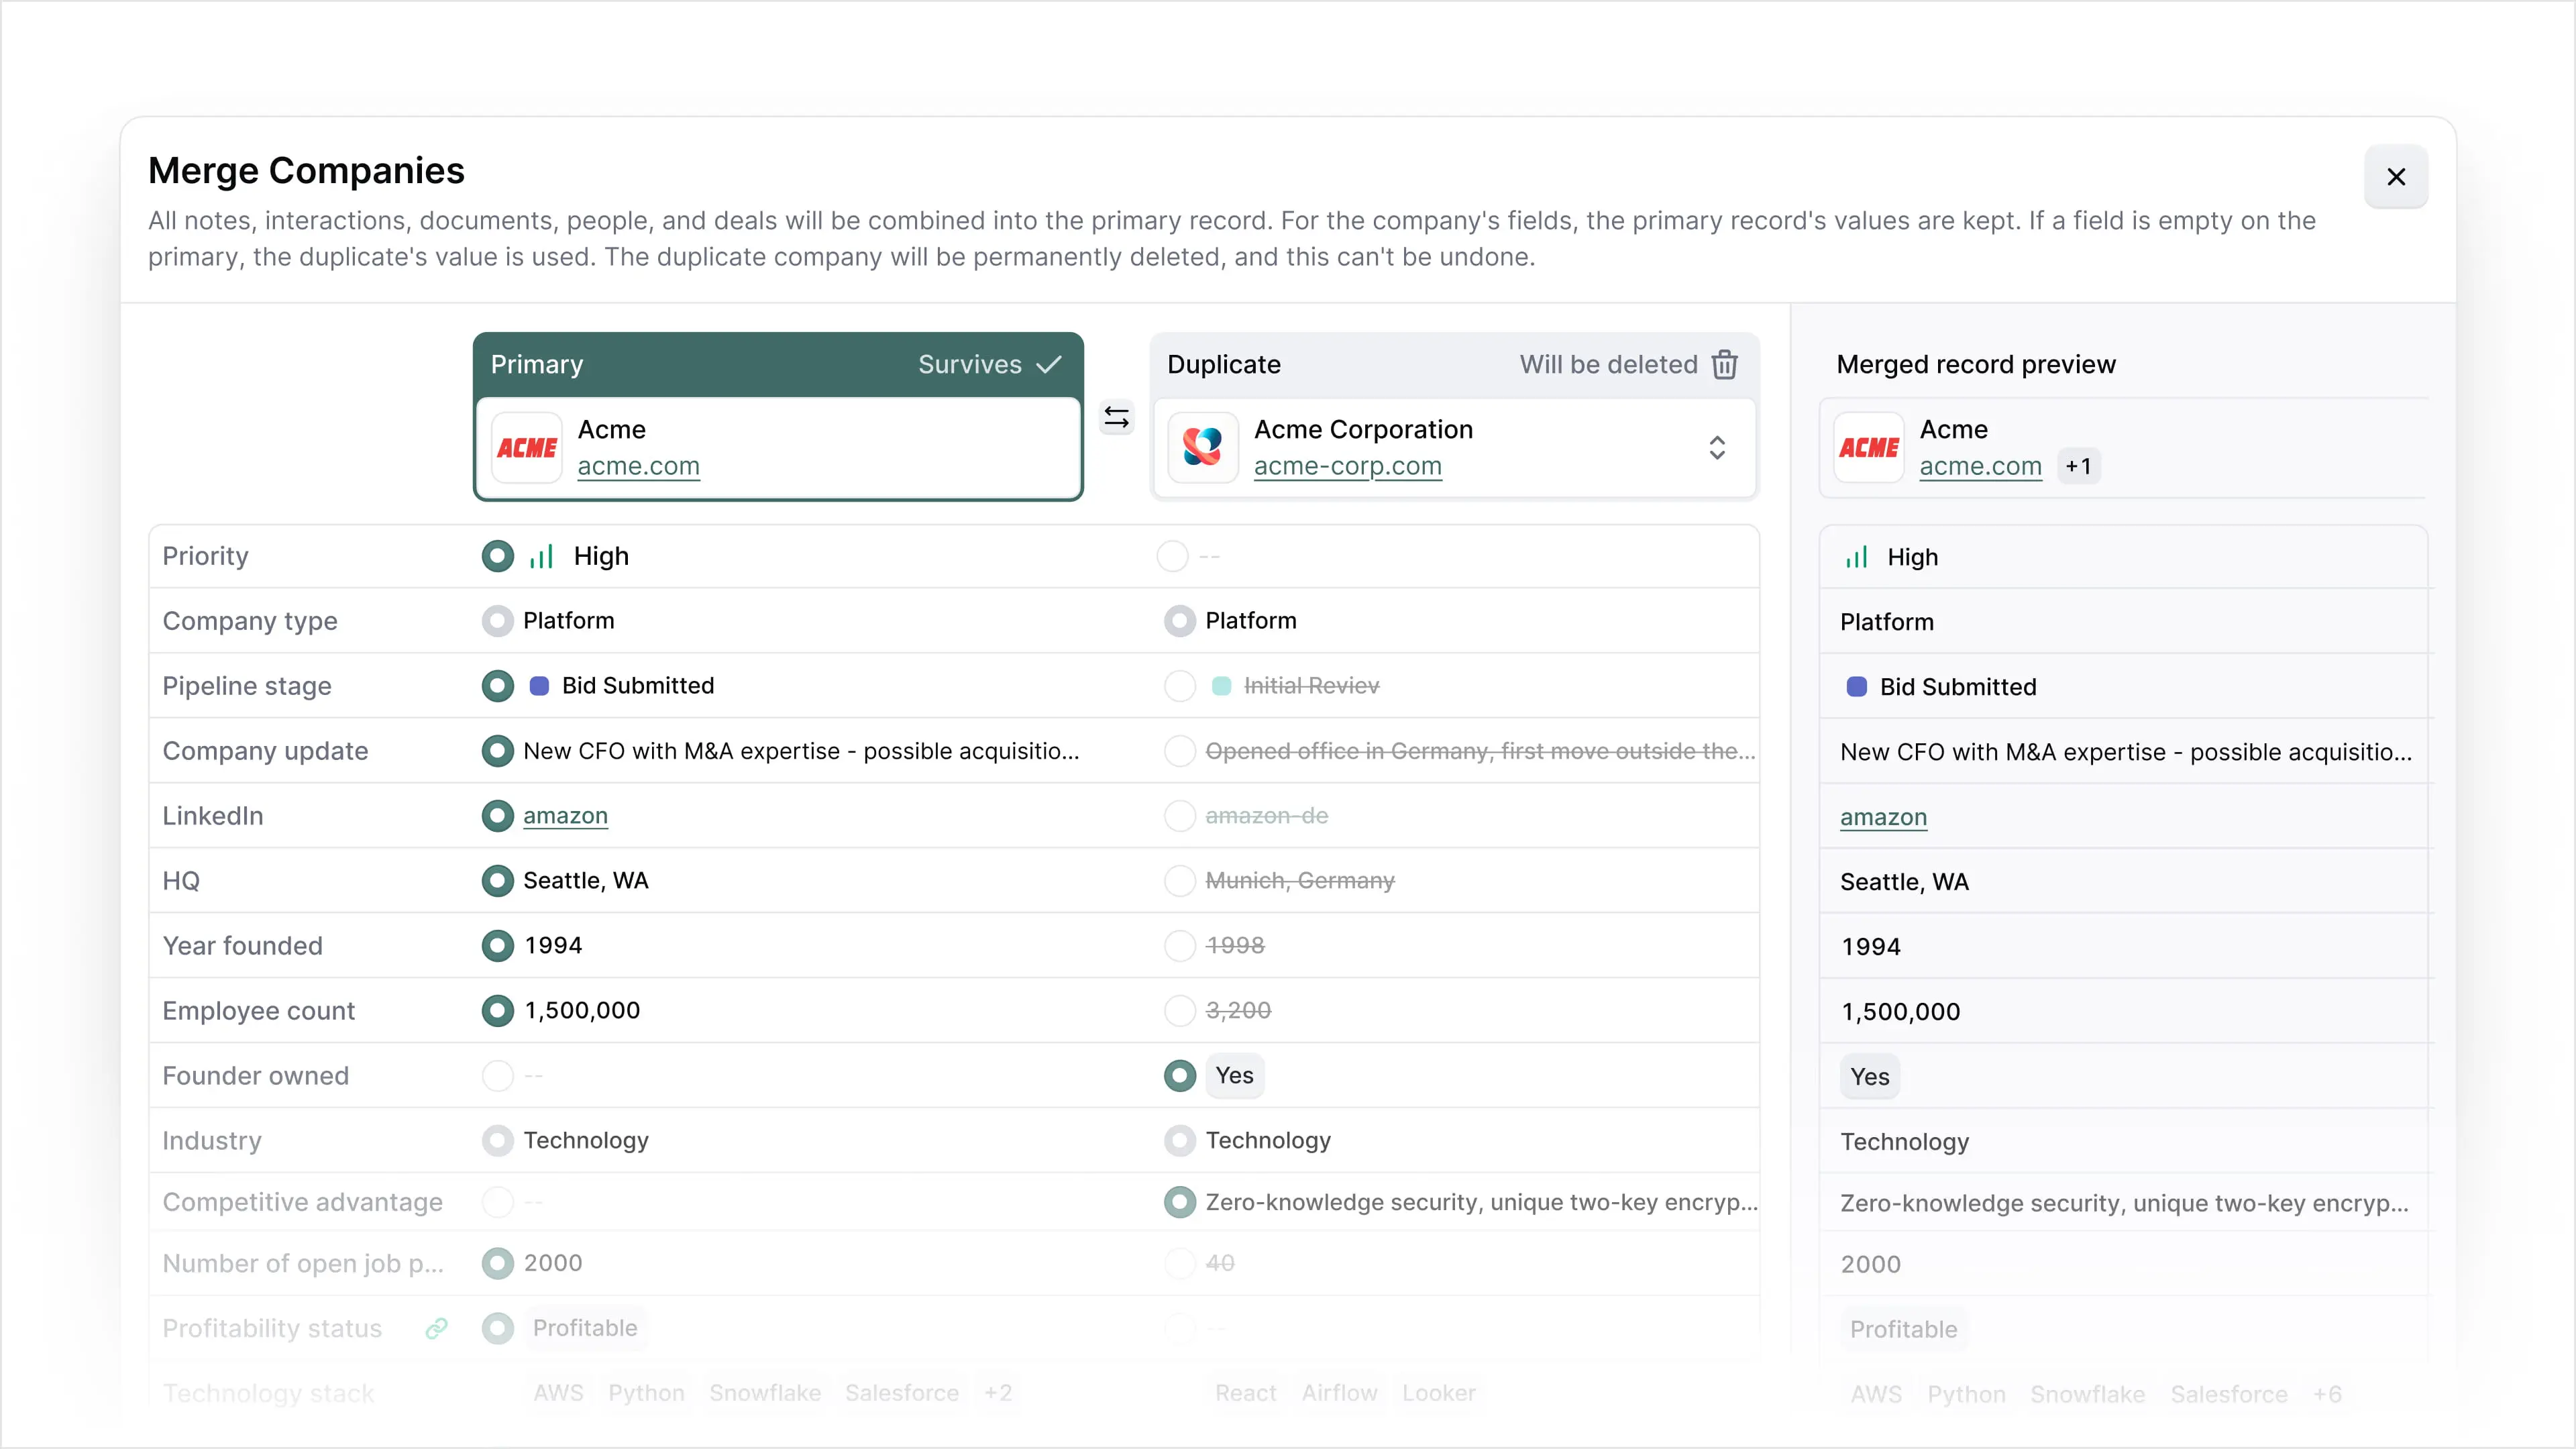Click the trash icon beside Will be deleted
This screenshot has width=2576, height=1449.
coord(1725,364)
